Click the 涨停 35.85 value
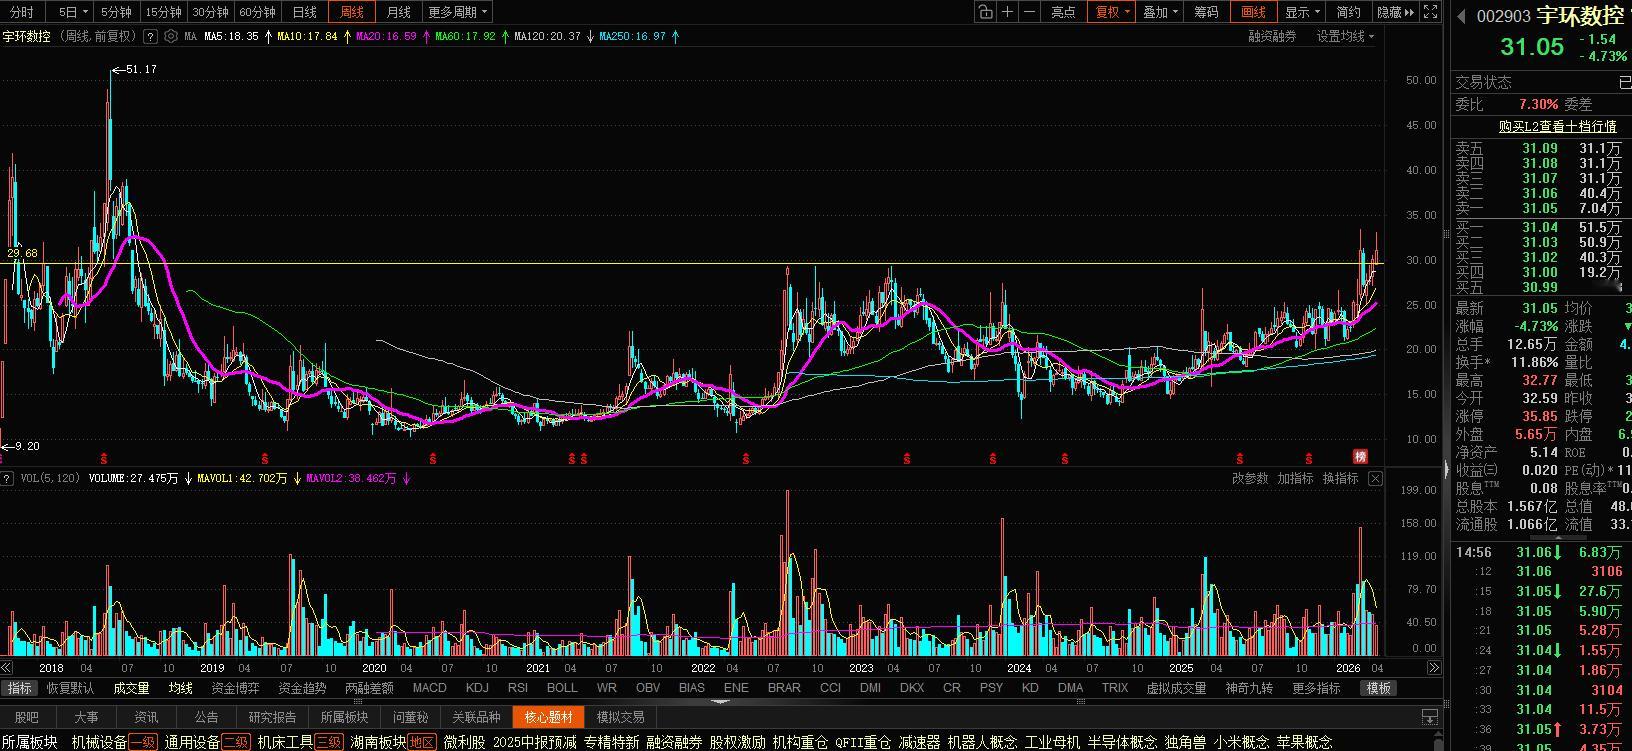This screenshot has height=751, width=1632. 1540,416
